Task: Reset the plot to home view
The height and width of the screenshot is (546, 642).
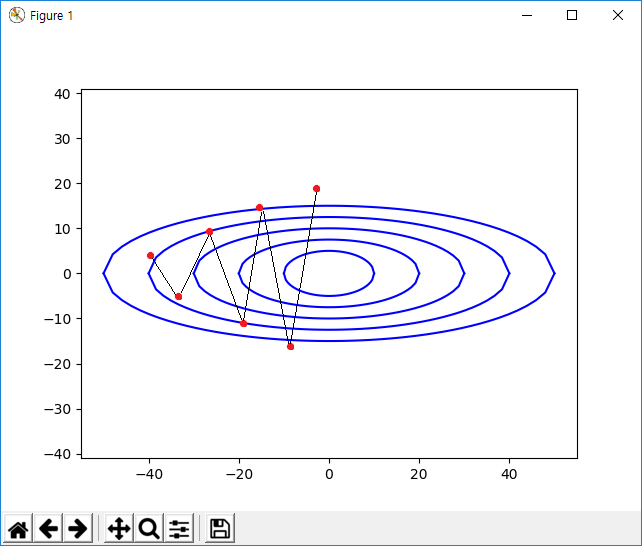Action: (x=18, y=529)
